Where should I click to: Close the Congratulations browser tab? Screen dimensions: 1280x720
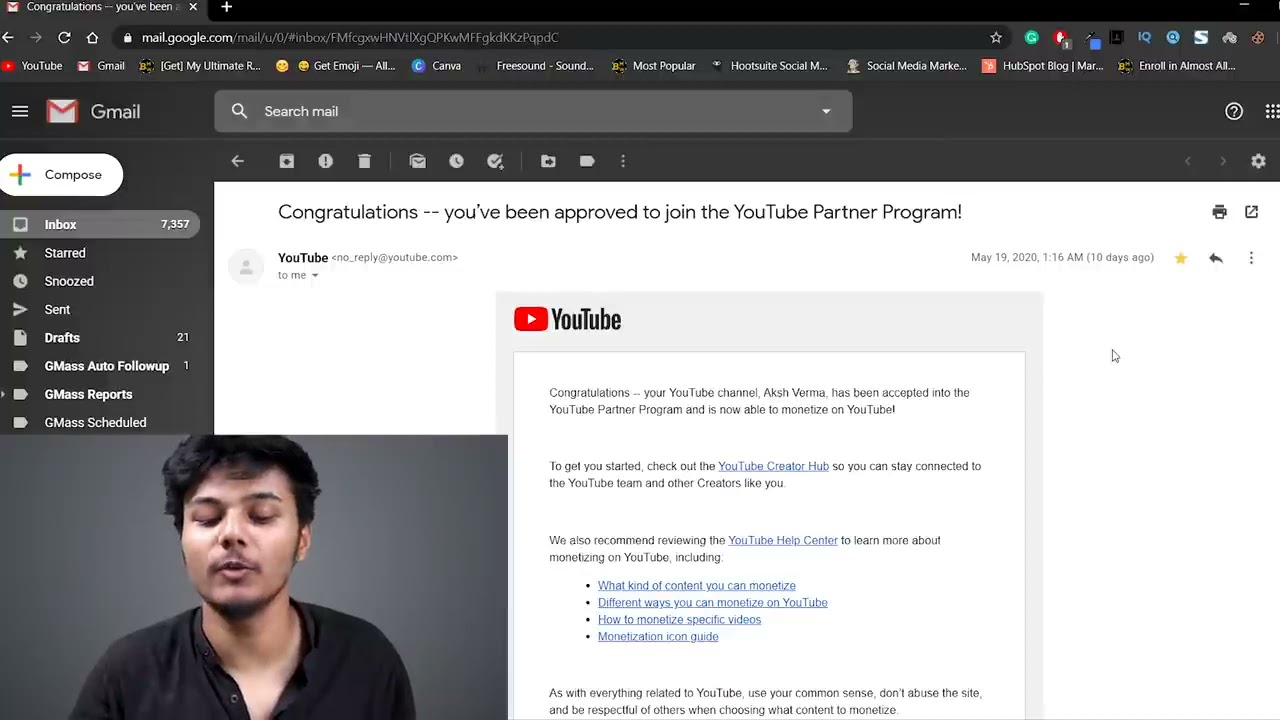tap(193, 7)
